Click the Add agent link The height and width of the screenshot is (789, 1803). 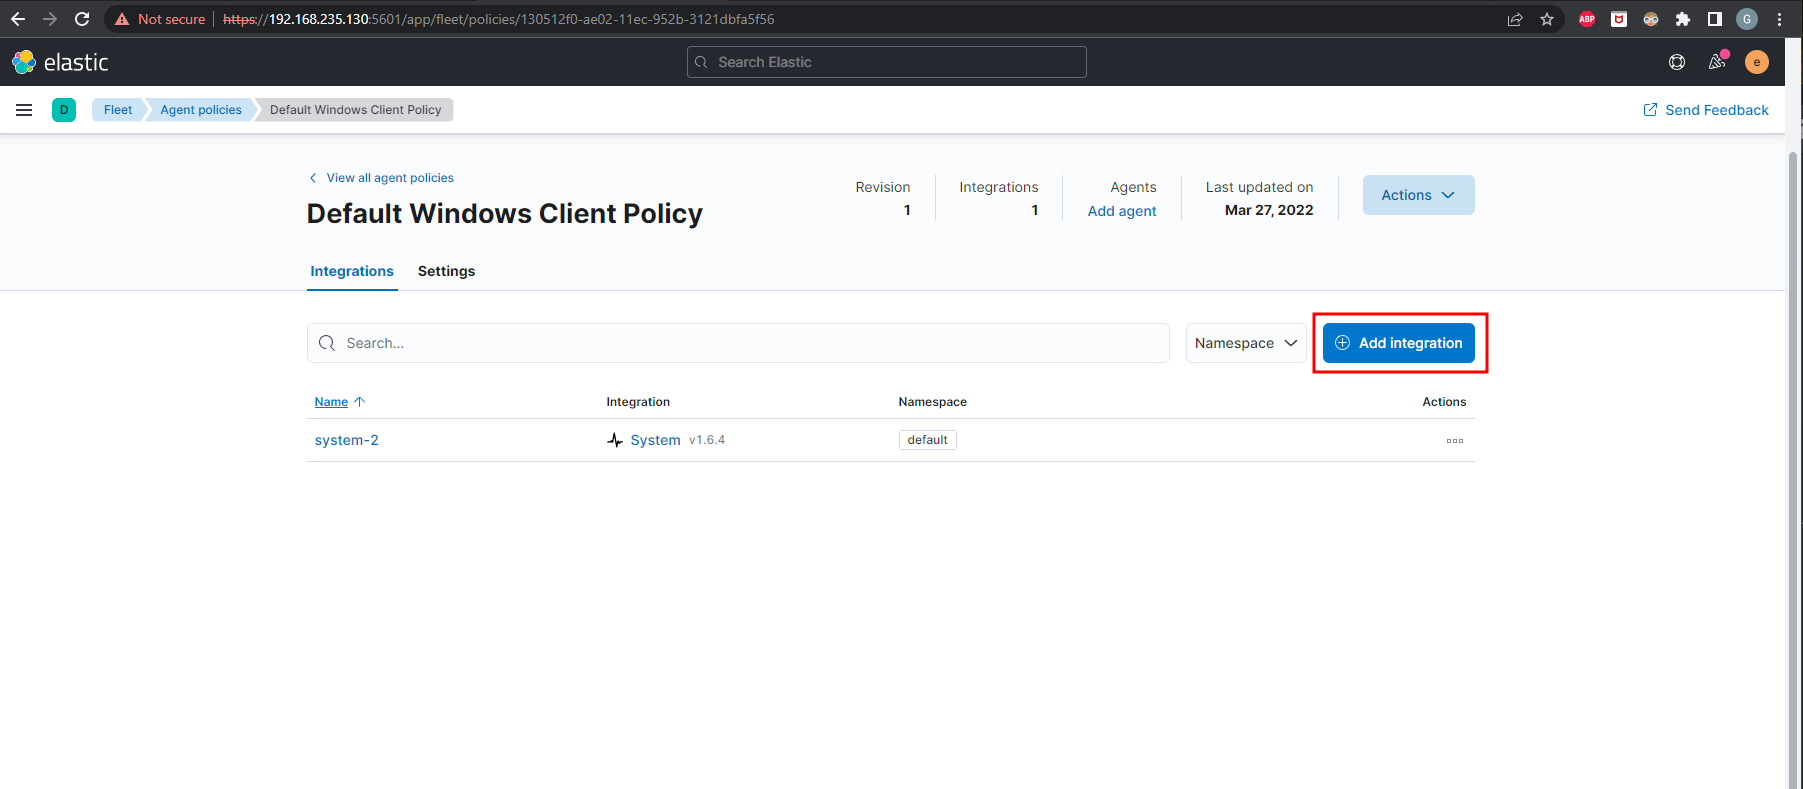tap(1121, 211)
